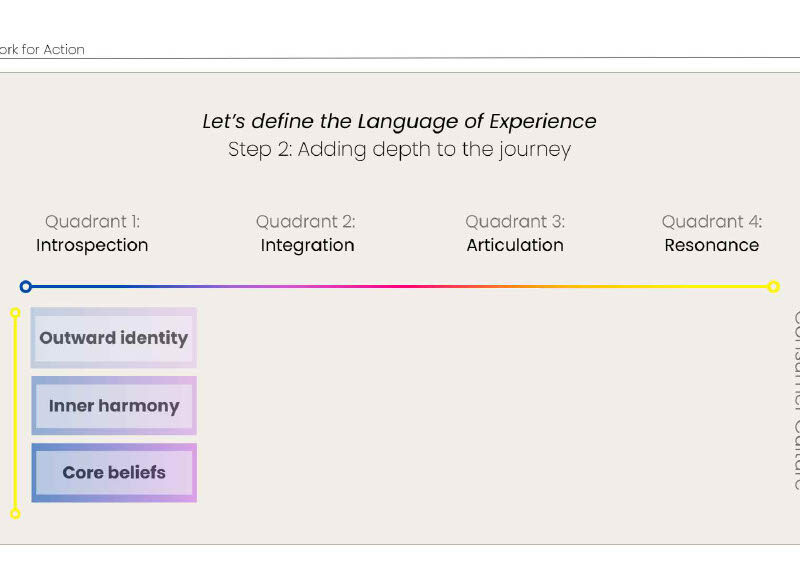
Task: Click the Quadrant 1 label
Action: point(92,222)
